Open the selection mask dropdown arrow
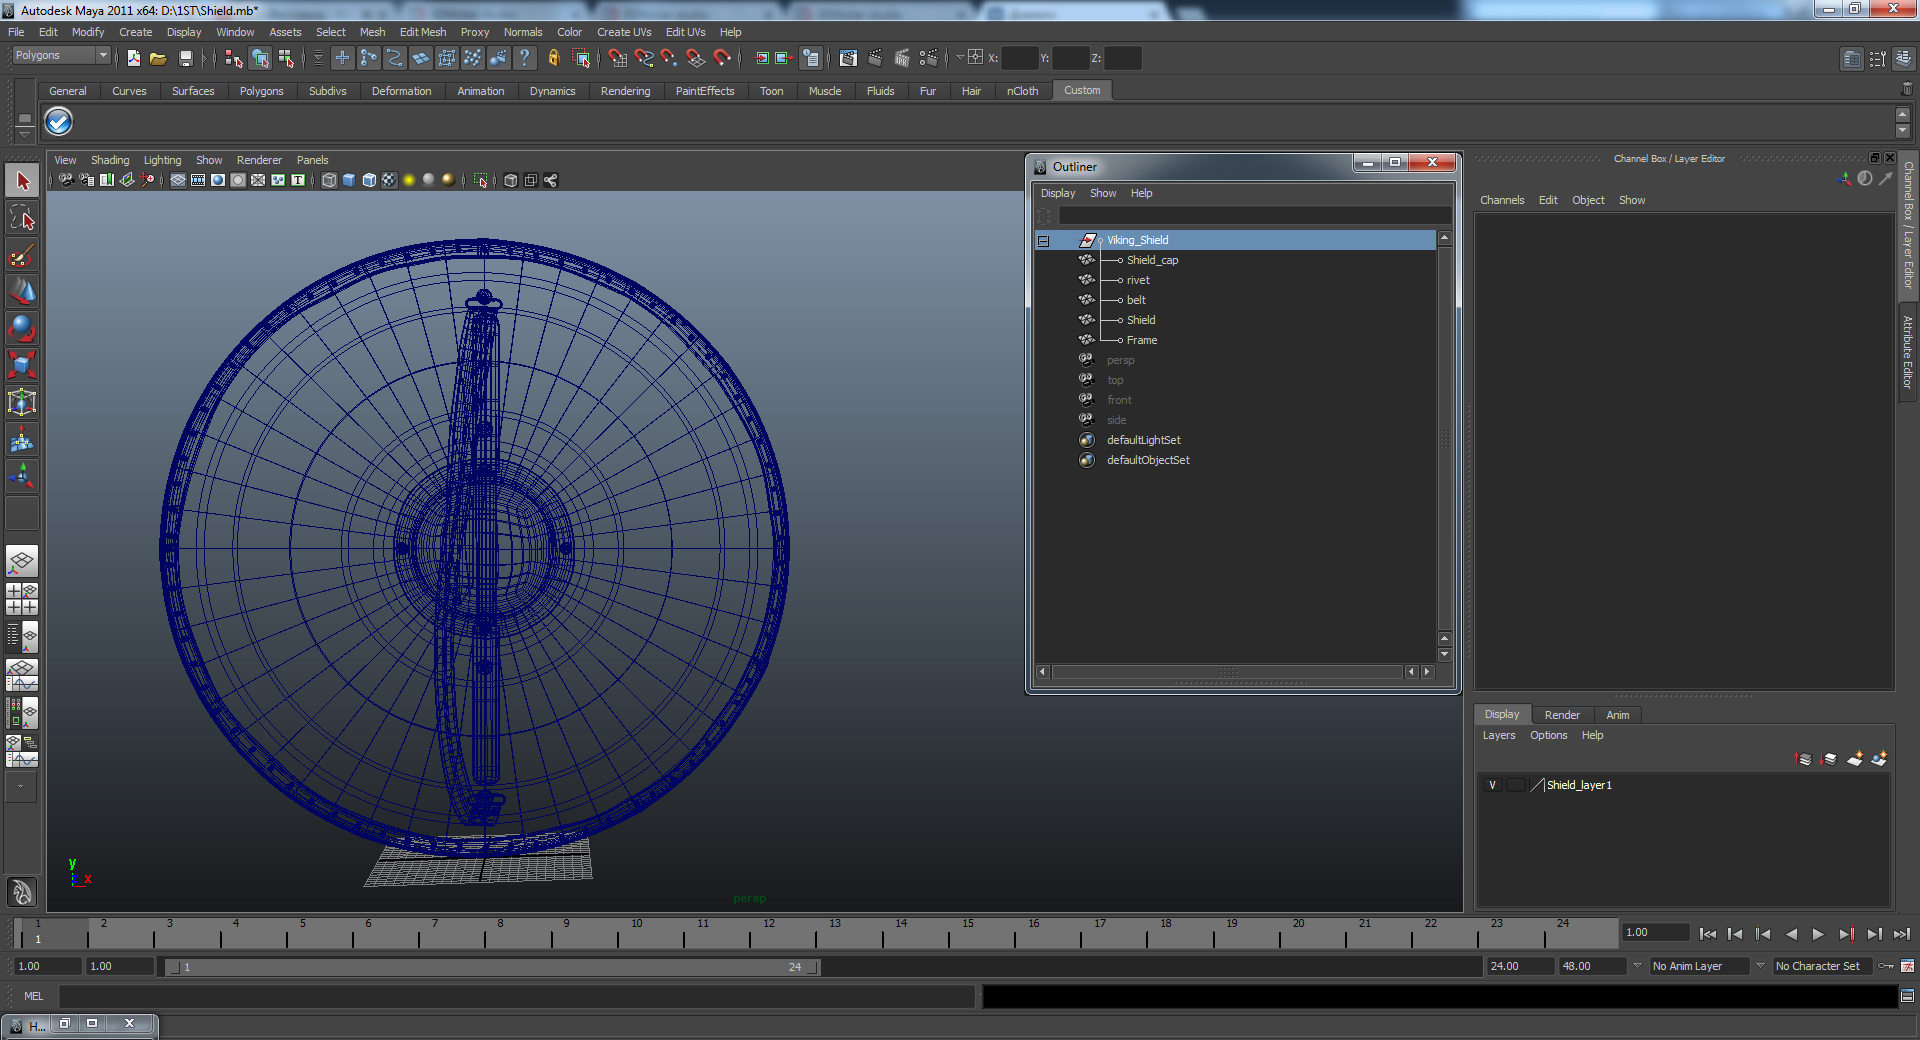Viewport: 1920px width, 1040px height. (318, 58)
